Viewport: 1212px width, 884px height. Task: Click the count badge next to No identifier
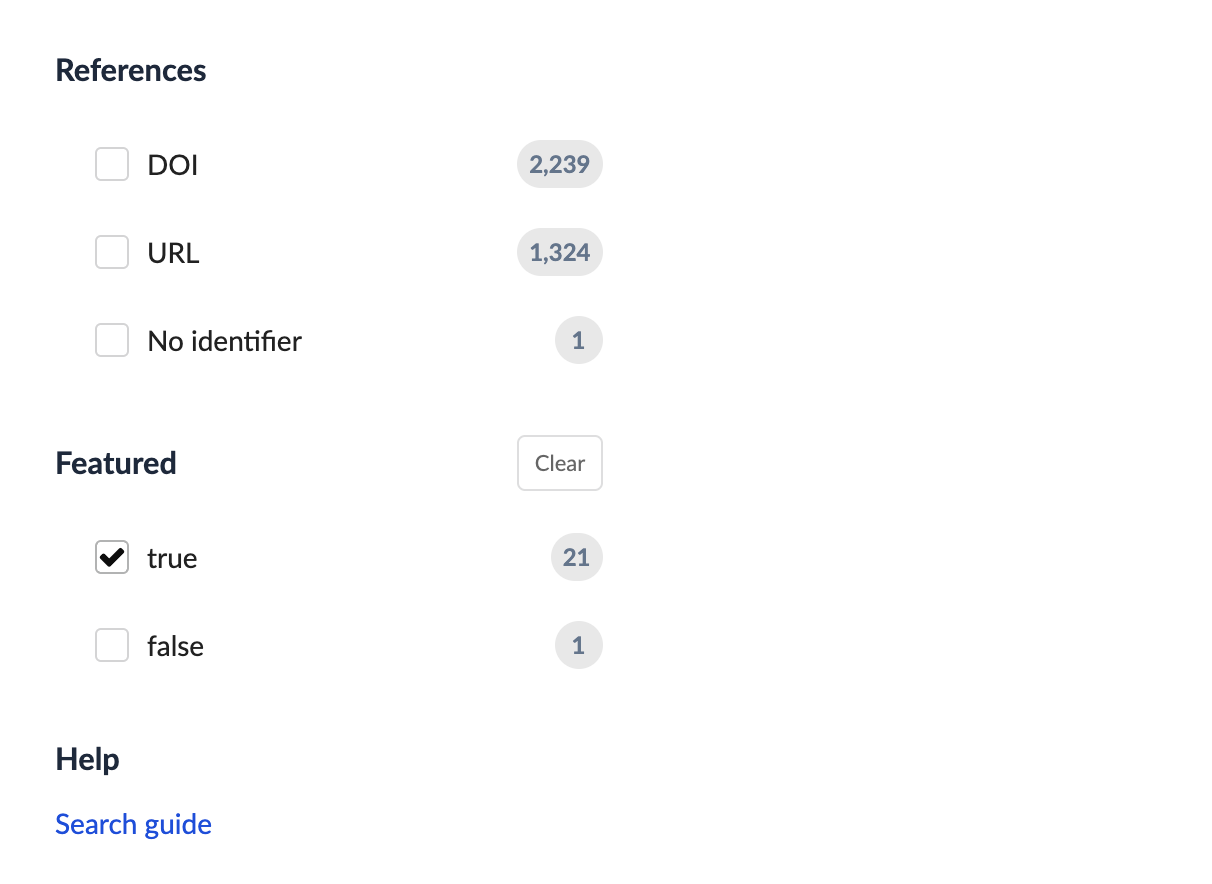[x=578, y=340]
